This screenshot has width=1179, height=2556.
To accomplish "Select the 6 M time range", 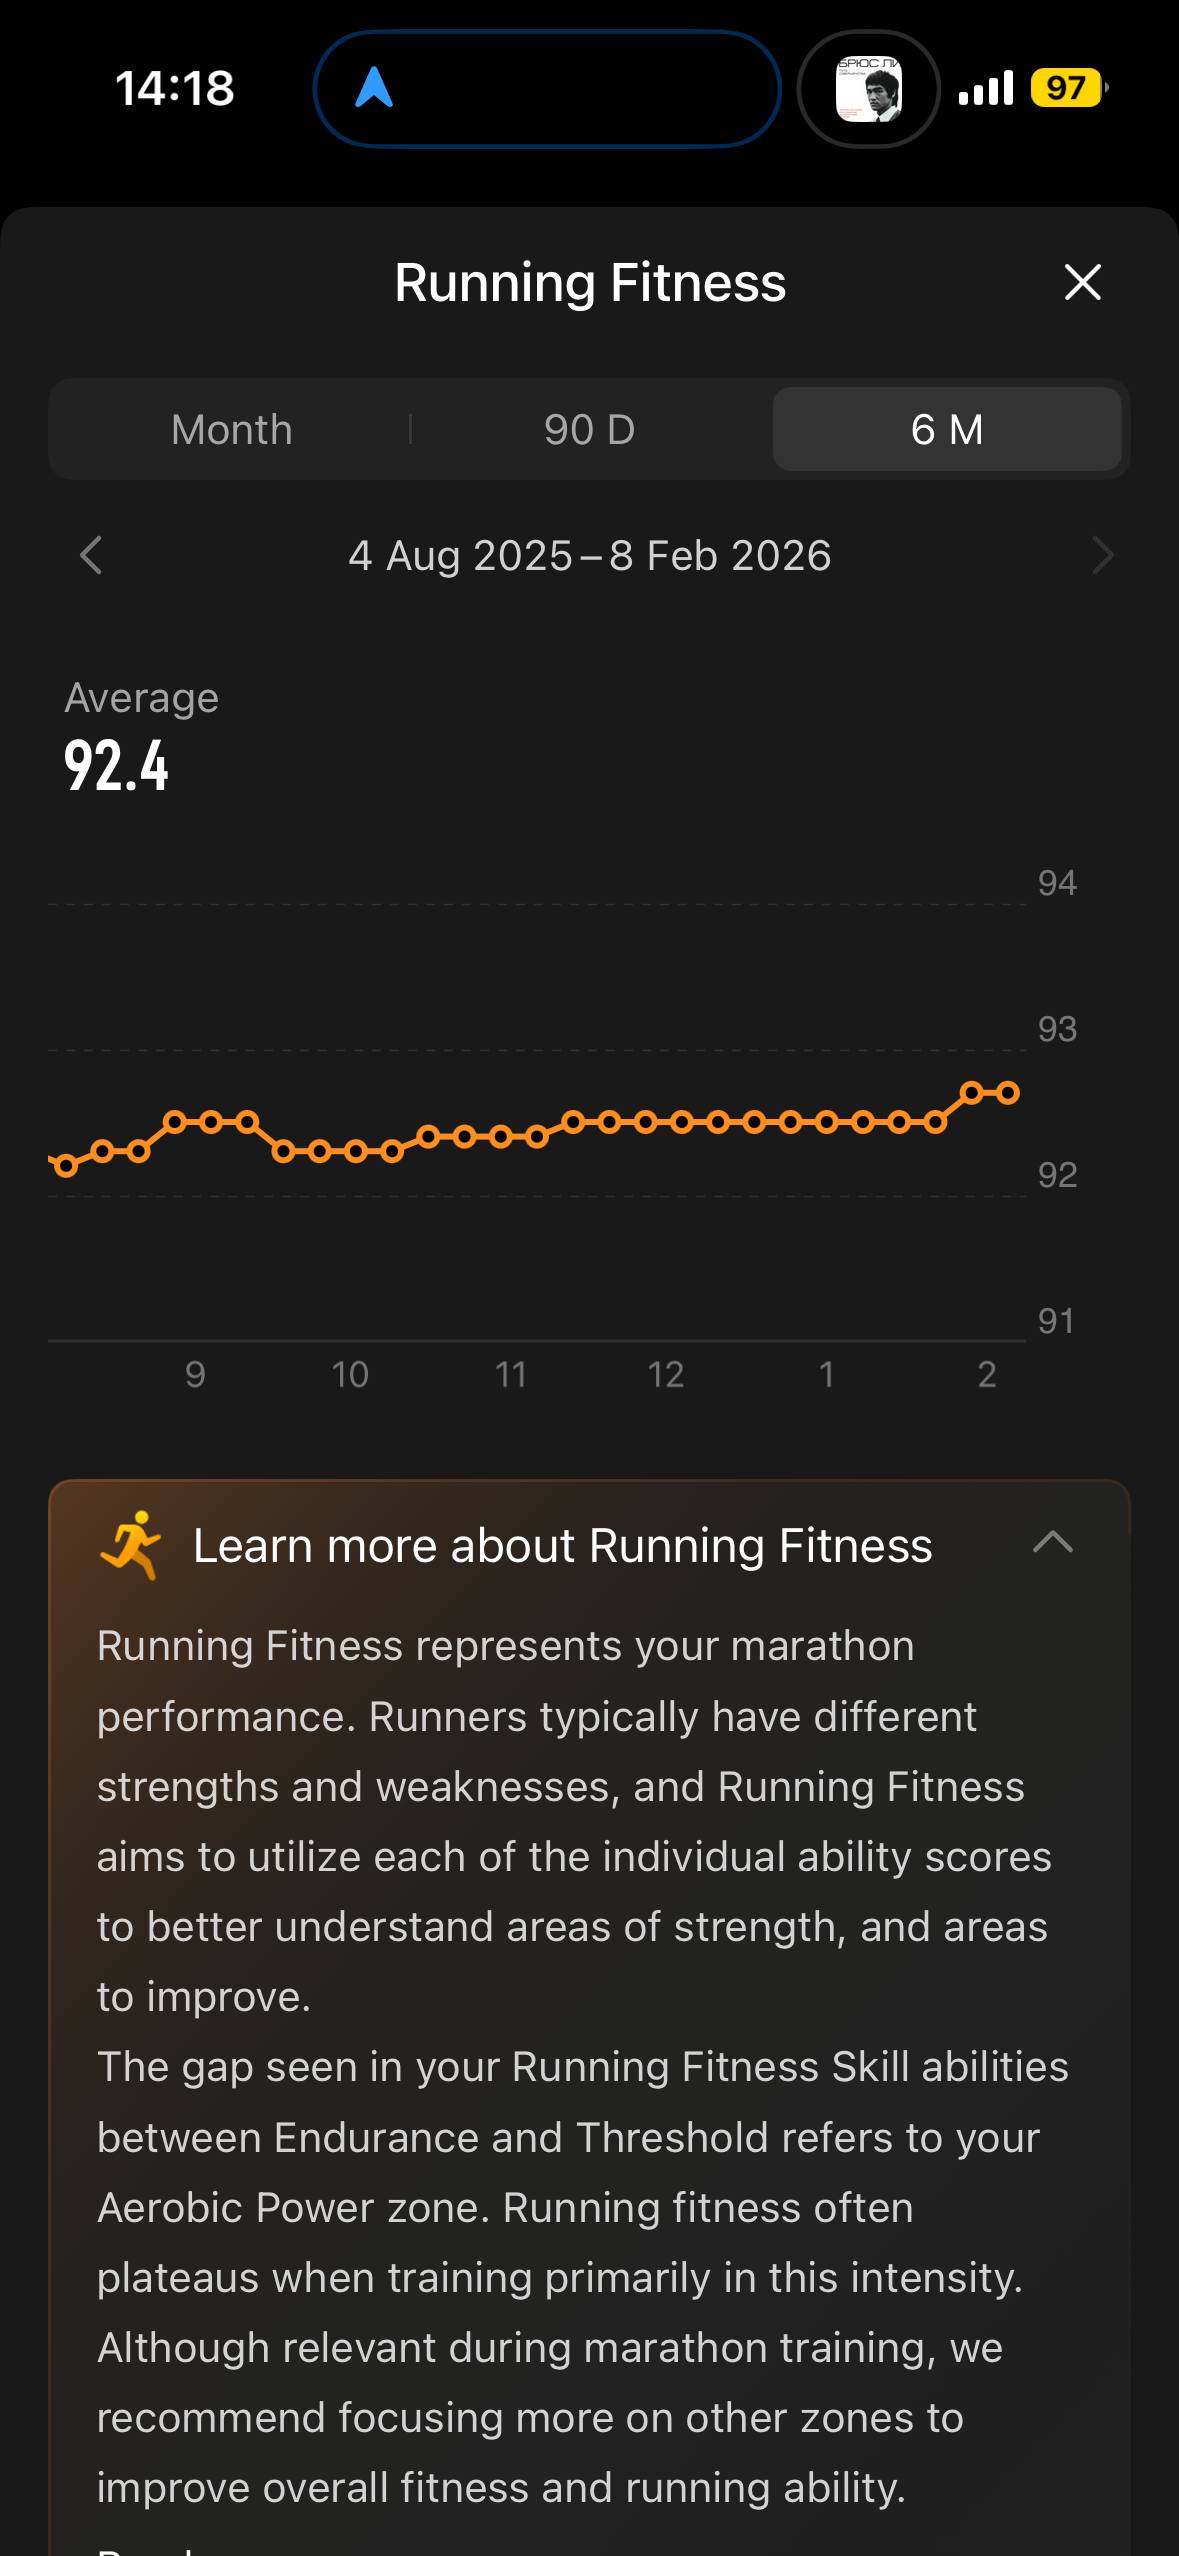I will 946,430.
